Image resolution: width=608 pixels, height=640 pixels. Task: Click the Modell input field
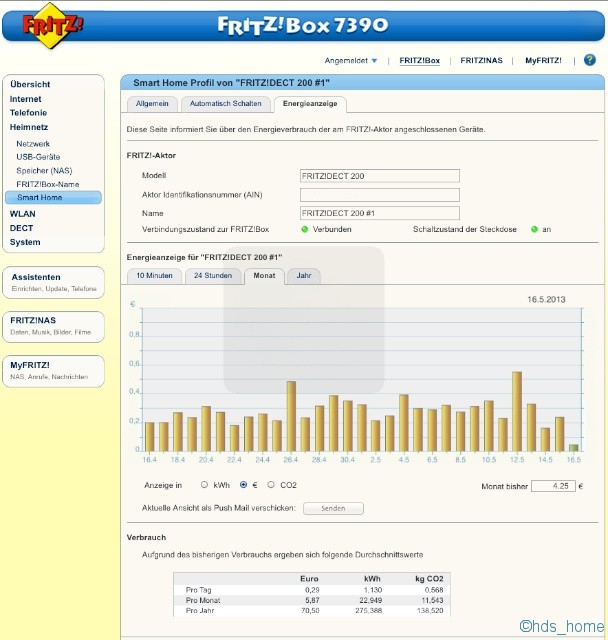click(x=379, y=176)
